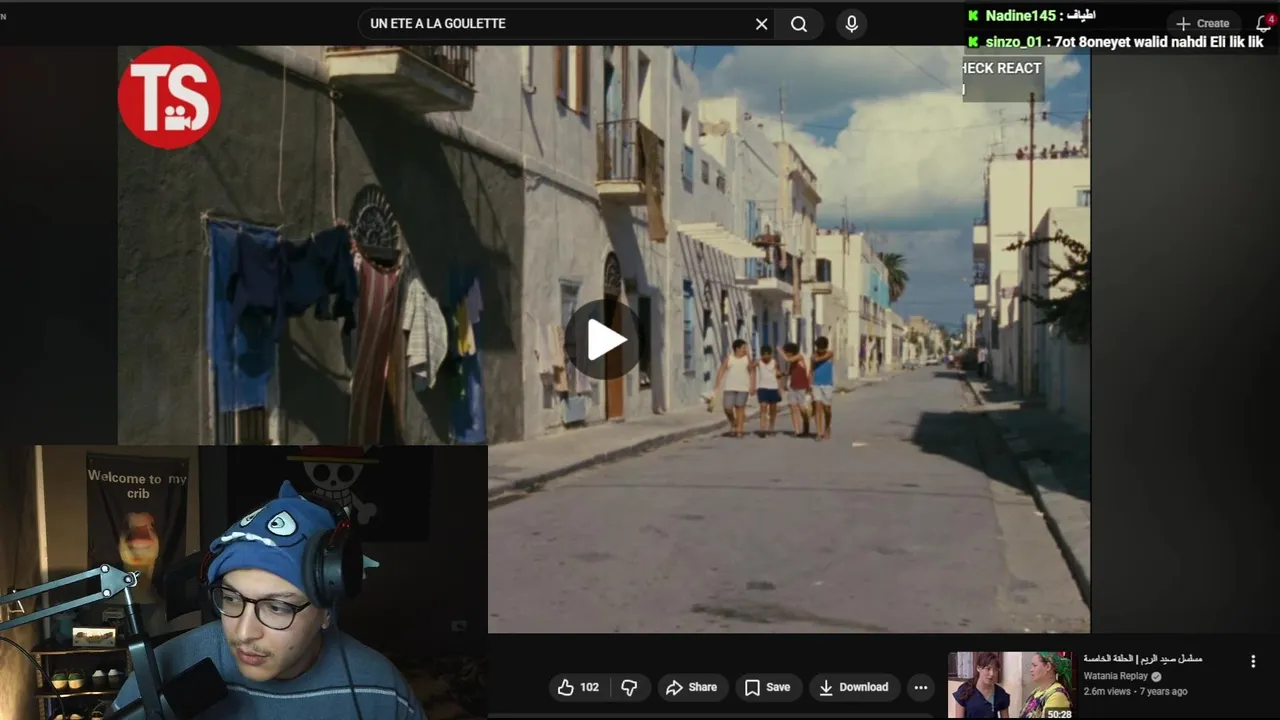Screen dimensions: 1280x720
Task: Click the chat username Nadine145
Action: [1020, 16]
